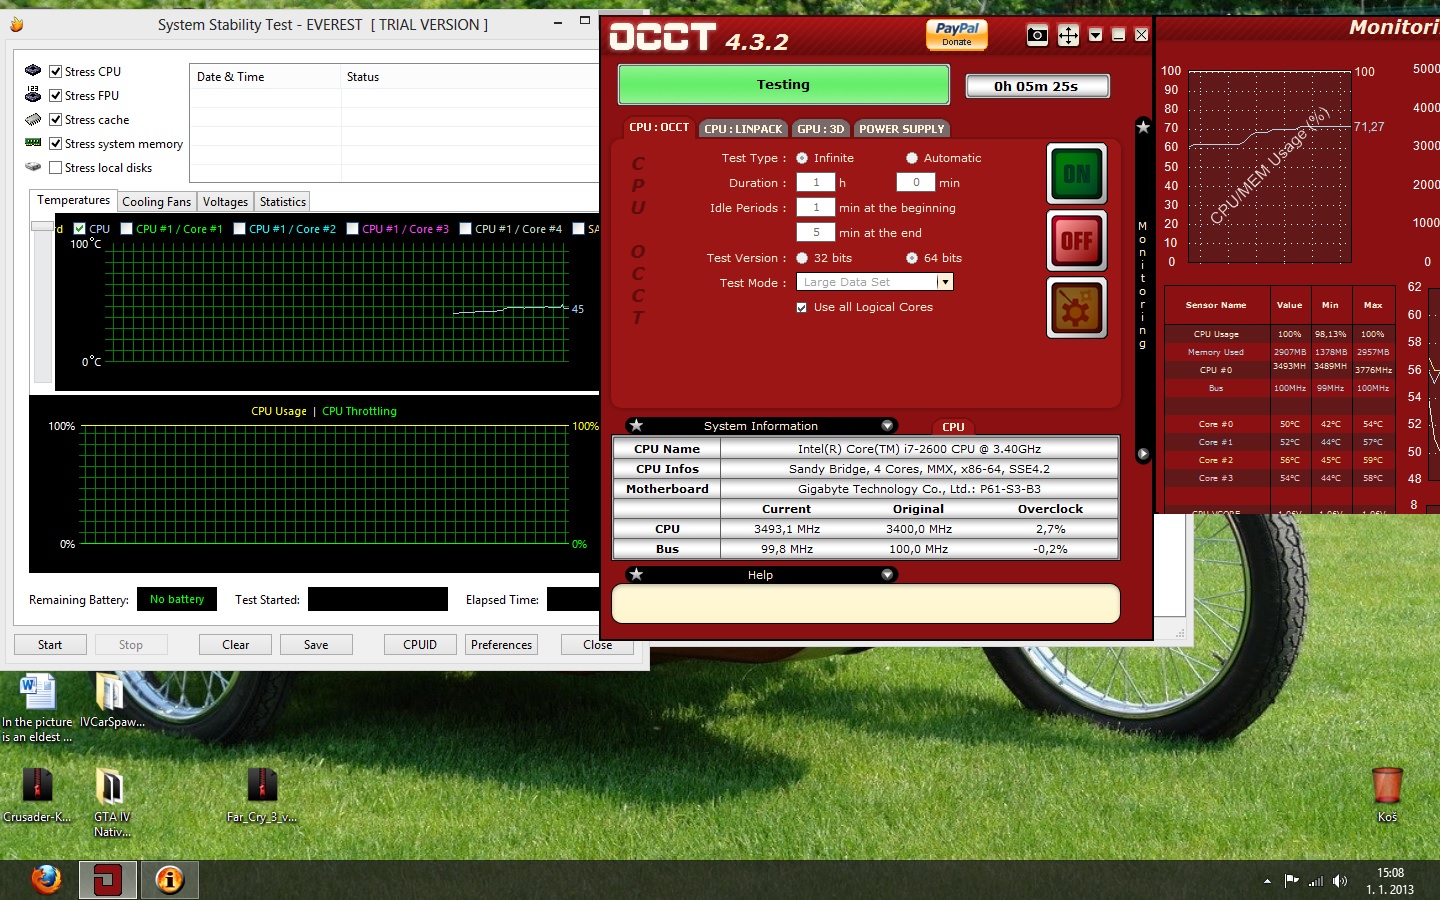1440x900 pixels.
Task: Click the CPU Throttling graph label
Action: 359,411
